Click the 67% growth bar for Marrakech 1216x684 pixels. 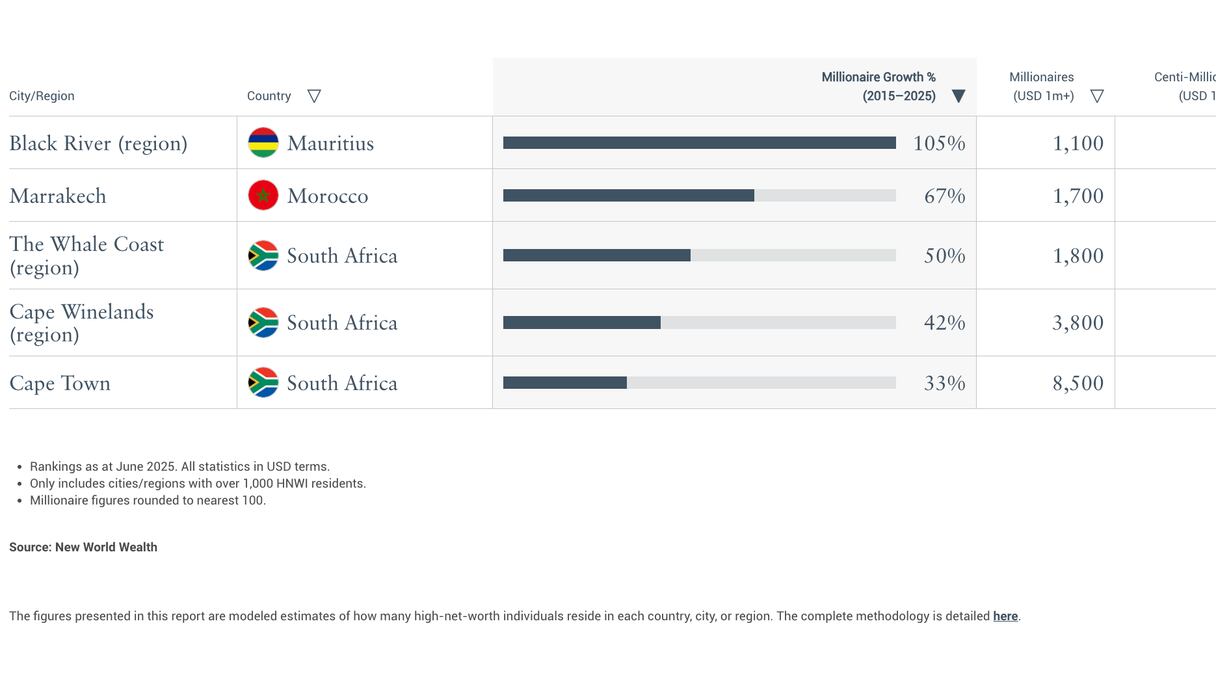point(628,196)
